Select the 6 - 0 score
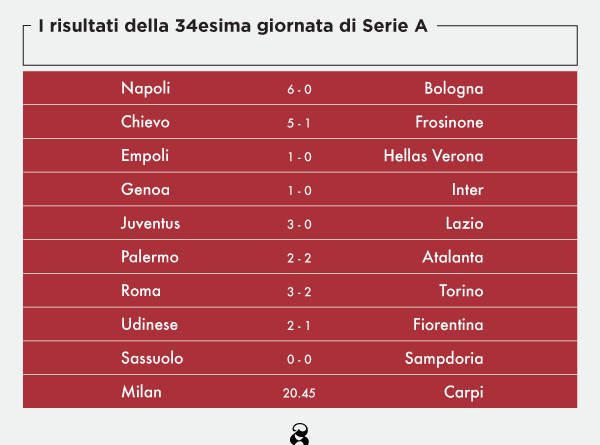600x445 pixels. click(299, 90)
